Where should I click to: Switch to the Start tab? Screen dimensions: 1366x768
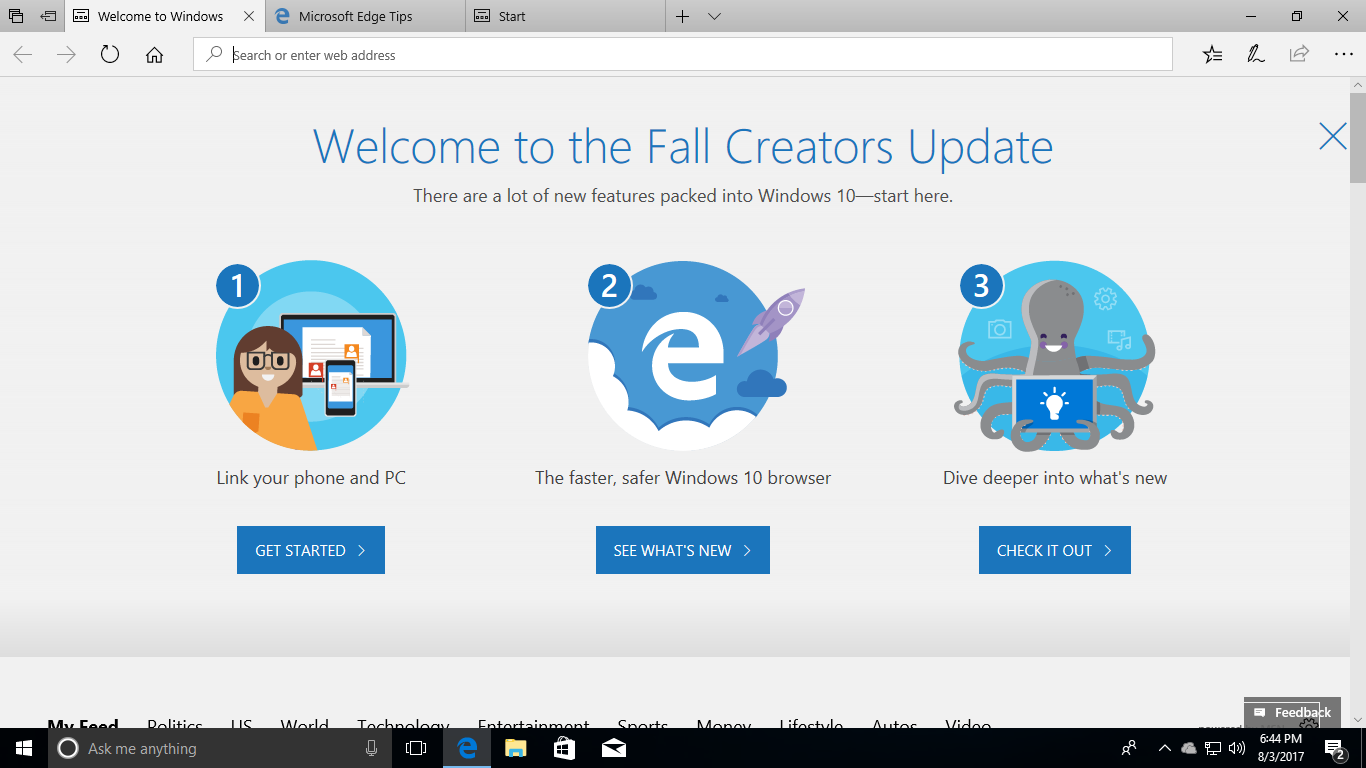(x=565, y=16)
